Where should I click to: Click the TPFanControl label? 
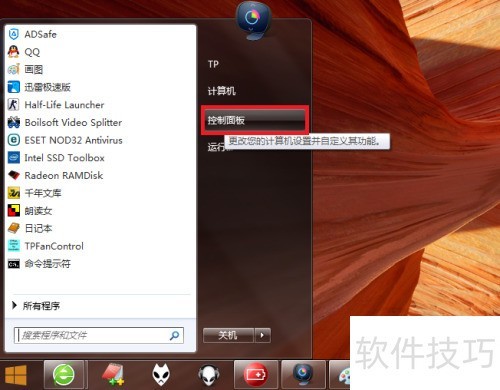pos(54,246)
